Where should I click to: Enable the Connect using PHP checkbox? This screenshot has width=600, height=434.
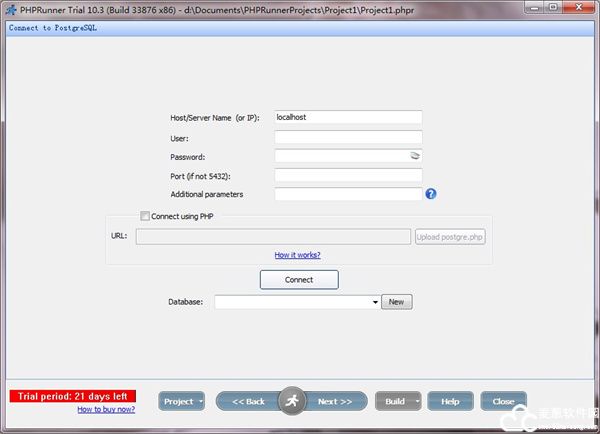click(145, 216)
